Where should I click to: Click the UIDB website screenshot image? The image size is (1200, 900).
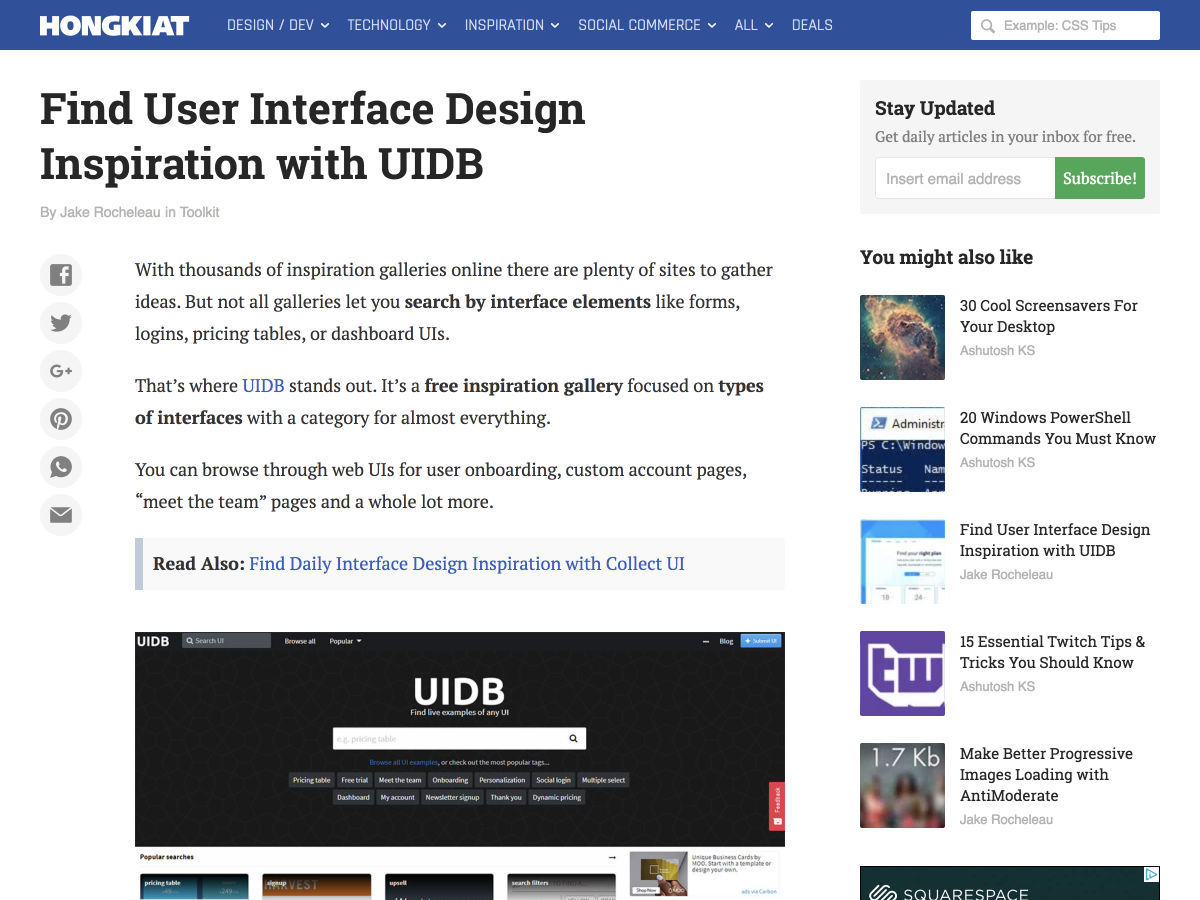click(460, 765)
